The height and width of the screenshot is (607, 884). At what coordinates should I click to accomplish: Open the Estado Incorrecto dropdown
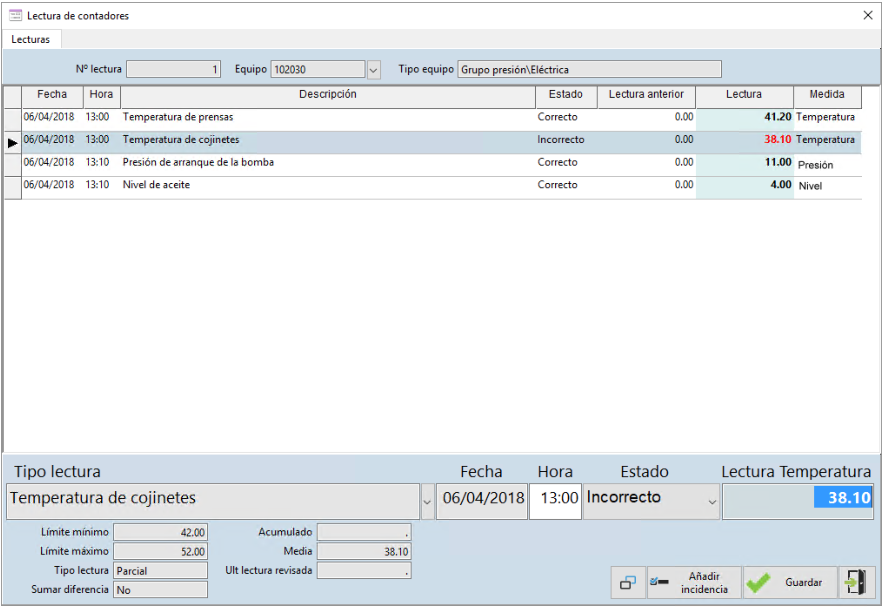[x=713, y=501]
